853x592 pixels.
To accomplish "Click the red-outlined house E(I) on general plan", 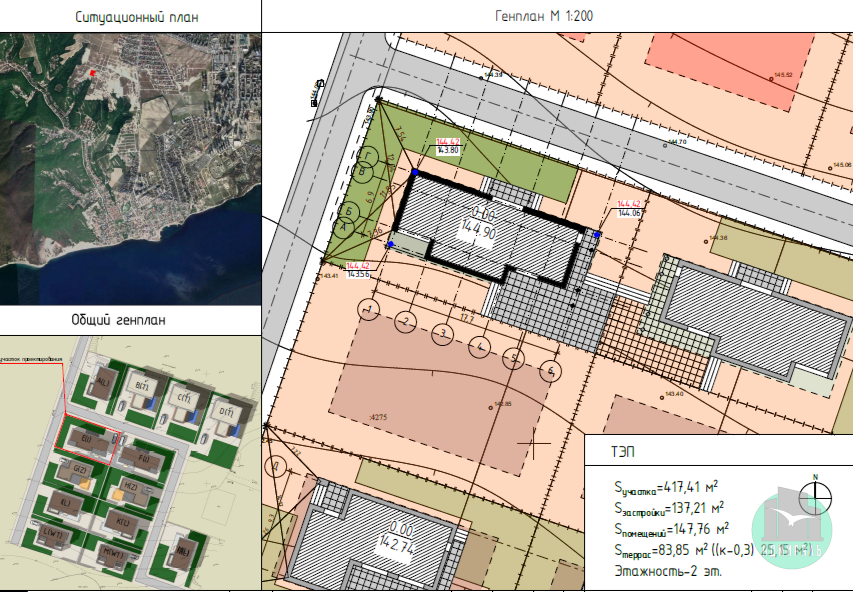I will click(89, 439).
